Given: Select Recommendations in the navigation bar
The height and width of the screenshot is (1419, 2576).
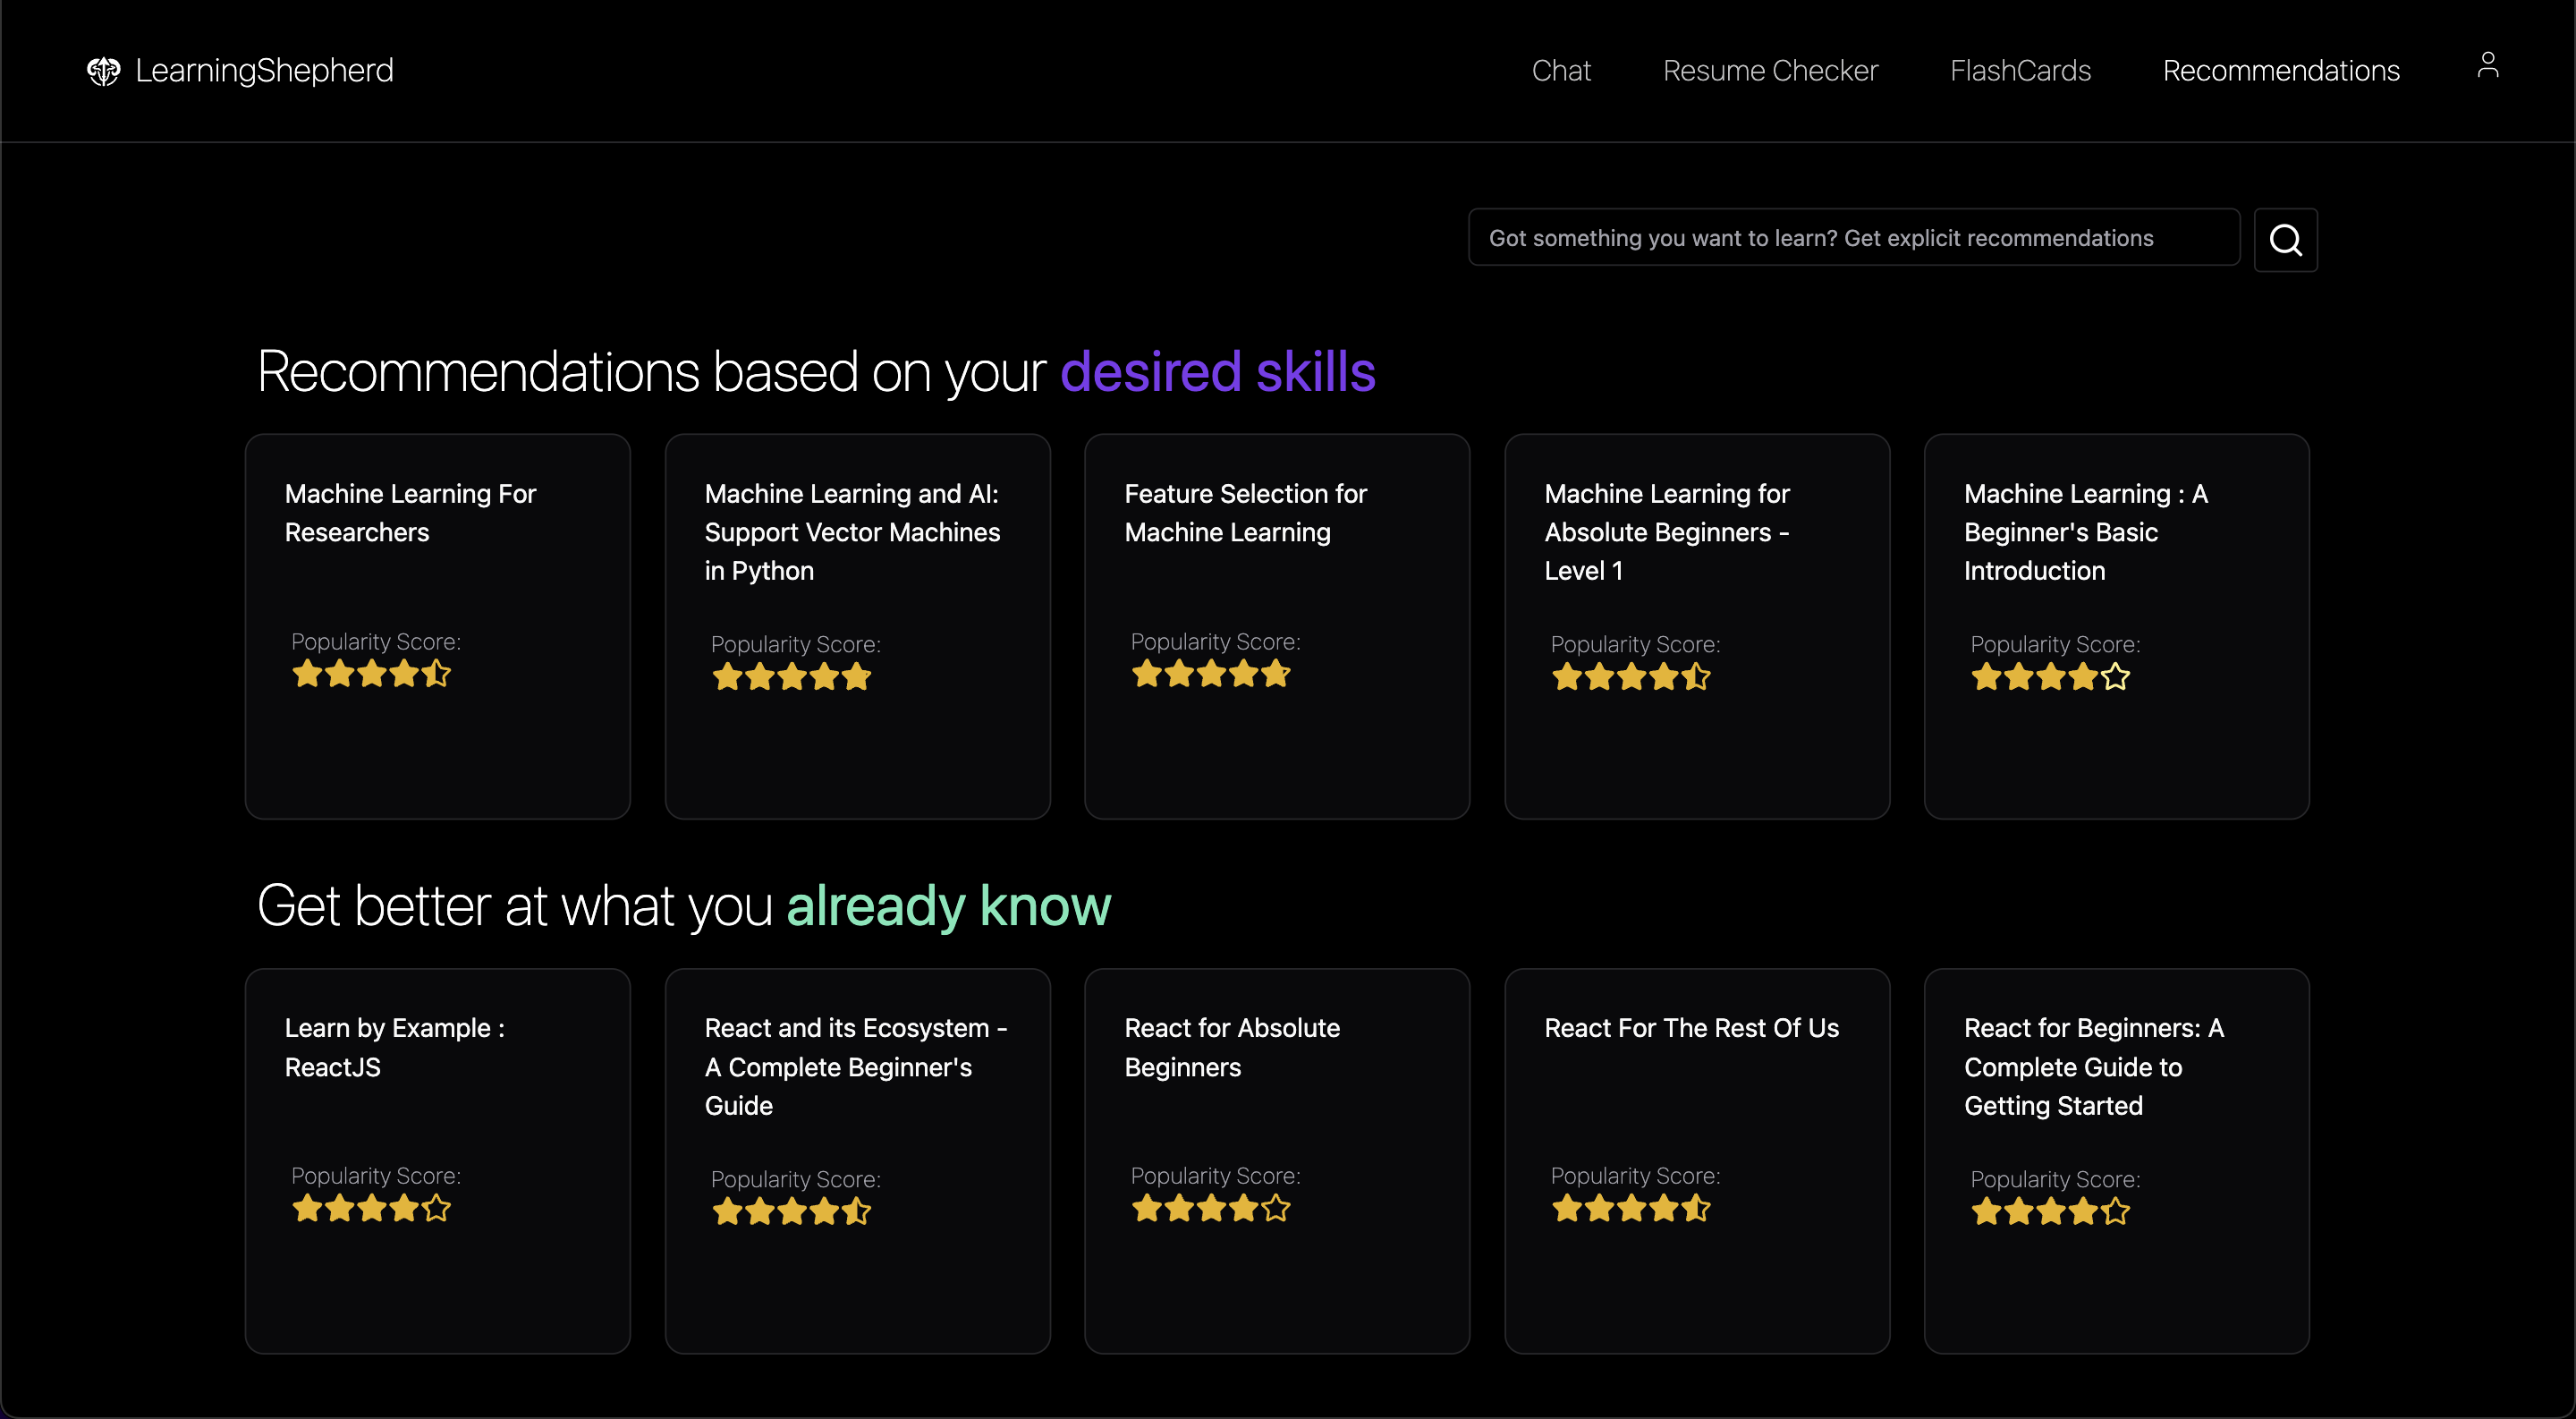Looking at the screenshot, I should click(x=2280, y=71).
